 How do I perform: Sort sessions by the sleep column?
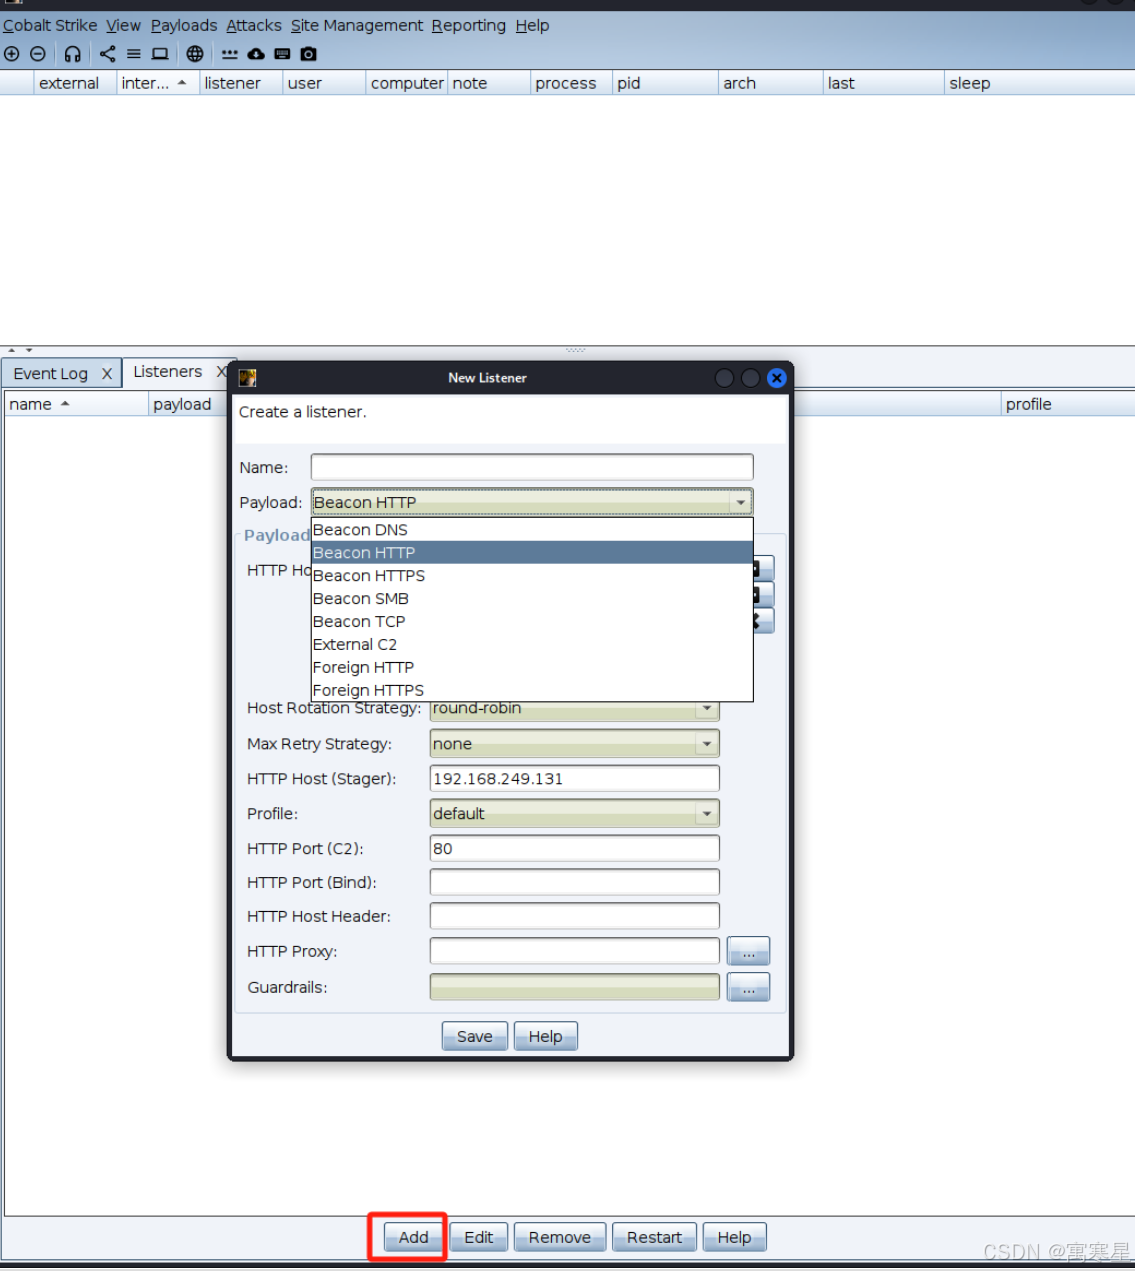(1039, 83)
